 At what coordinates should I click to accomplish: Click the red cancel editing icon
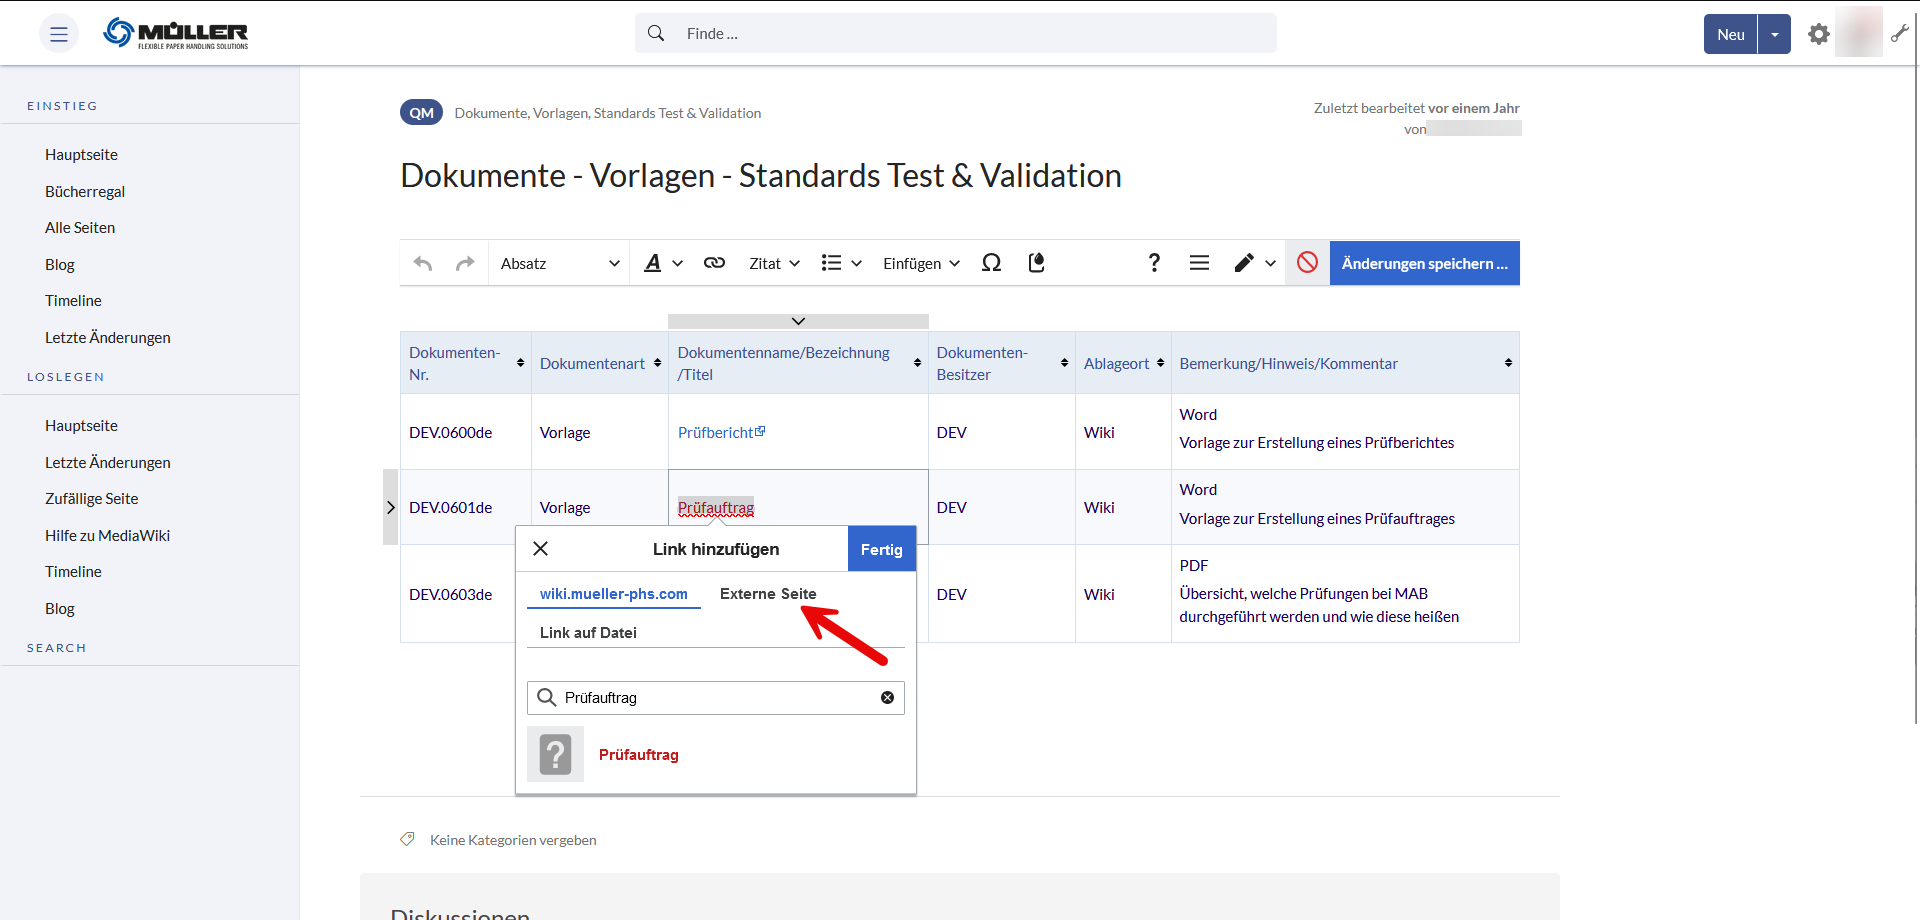(1307, 263)
